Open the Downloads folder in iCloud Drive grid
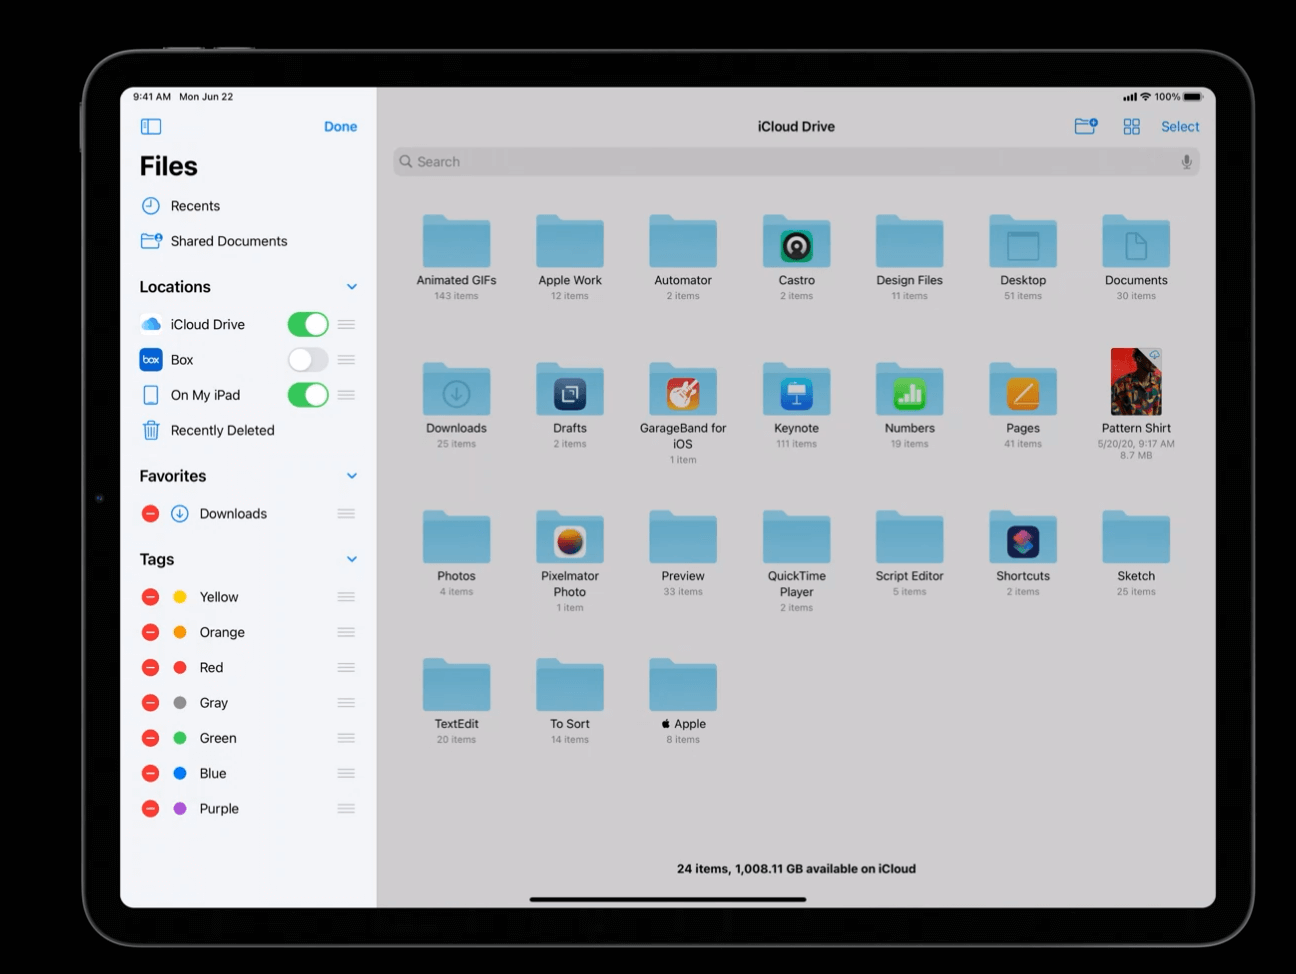This screenshot has width=1296, height=974. [456, 389]
